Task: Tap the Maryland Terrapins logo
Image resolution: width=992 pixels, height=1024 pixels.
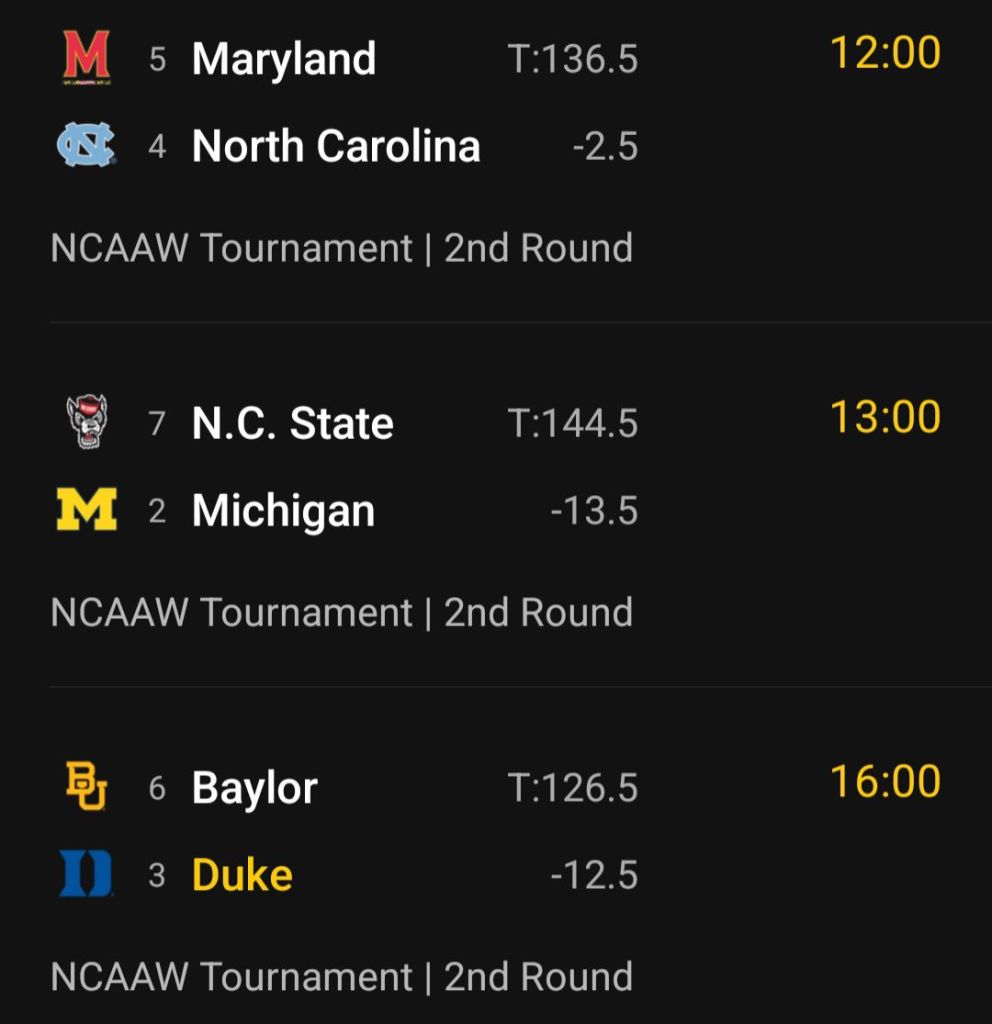Action: point(86,57)
